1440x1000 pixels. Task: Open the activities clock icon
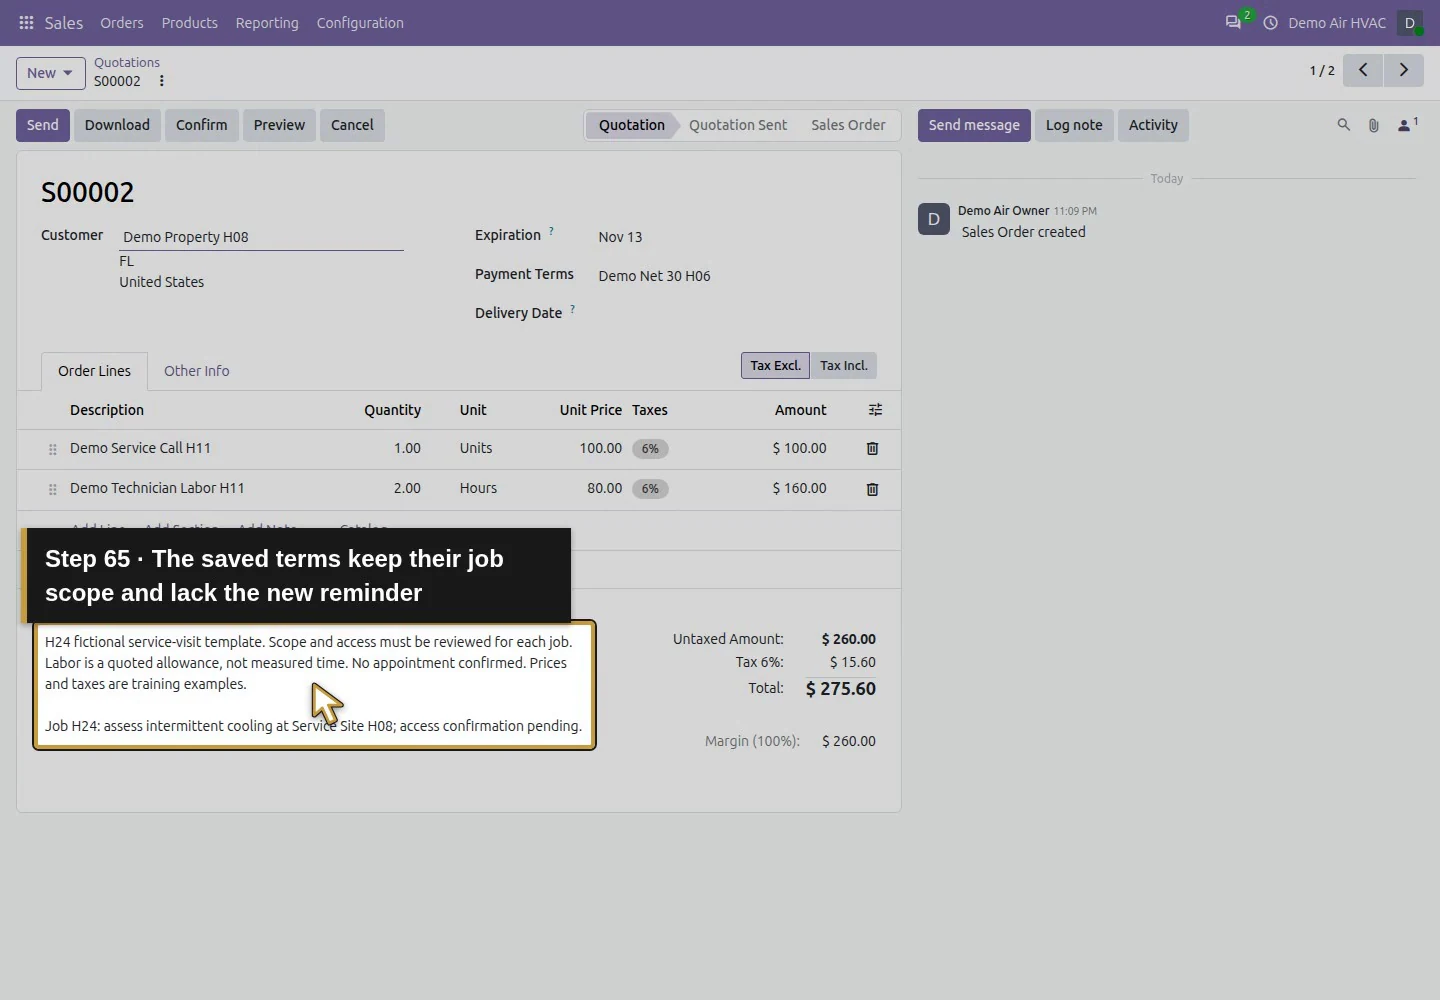click(x=1270, y=23)
